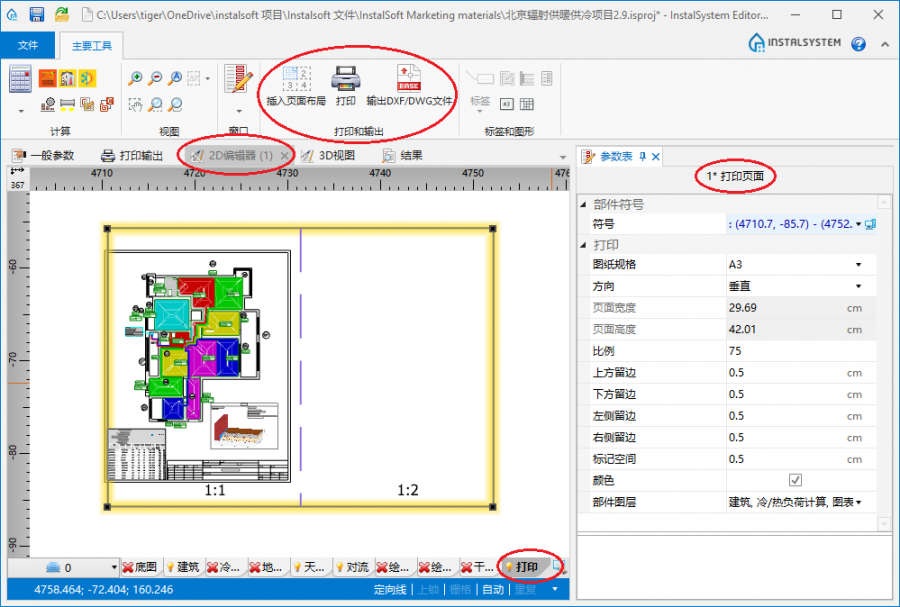The height and width of the screenshot is (607, 900).
Task: Close the 2D编辑器 tab
Action: coord(284,156)
